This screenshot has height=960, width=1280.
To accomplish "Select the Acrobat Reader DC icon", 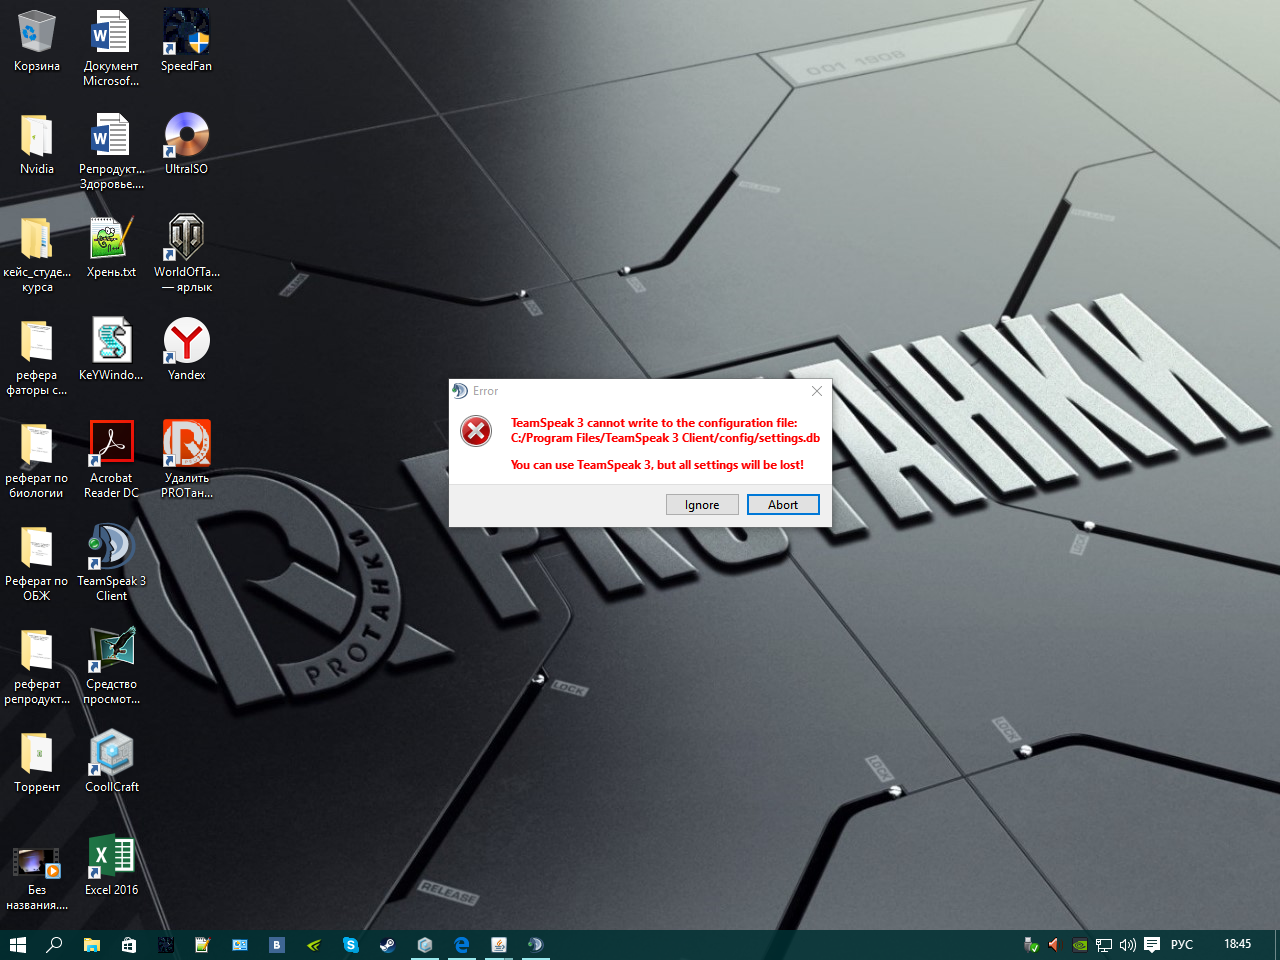I will click(x=111, y=445).
